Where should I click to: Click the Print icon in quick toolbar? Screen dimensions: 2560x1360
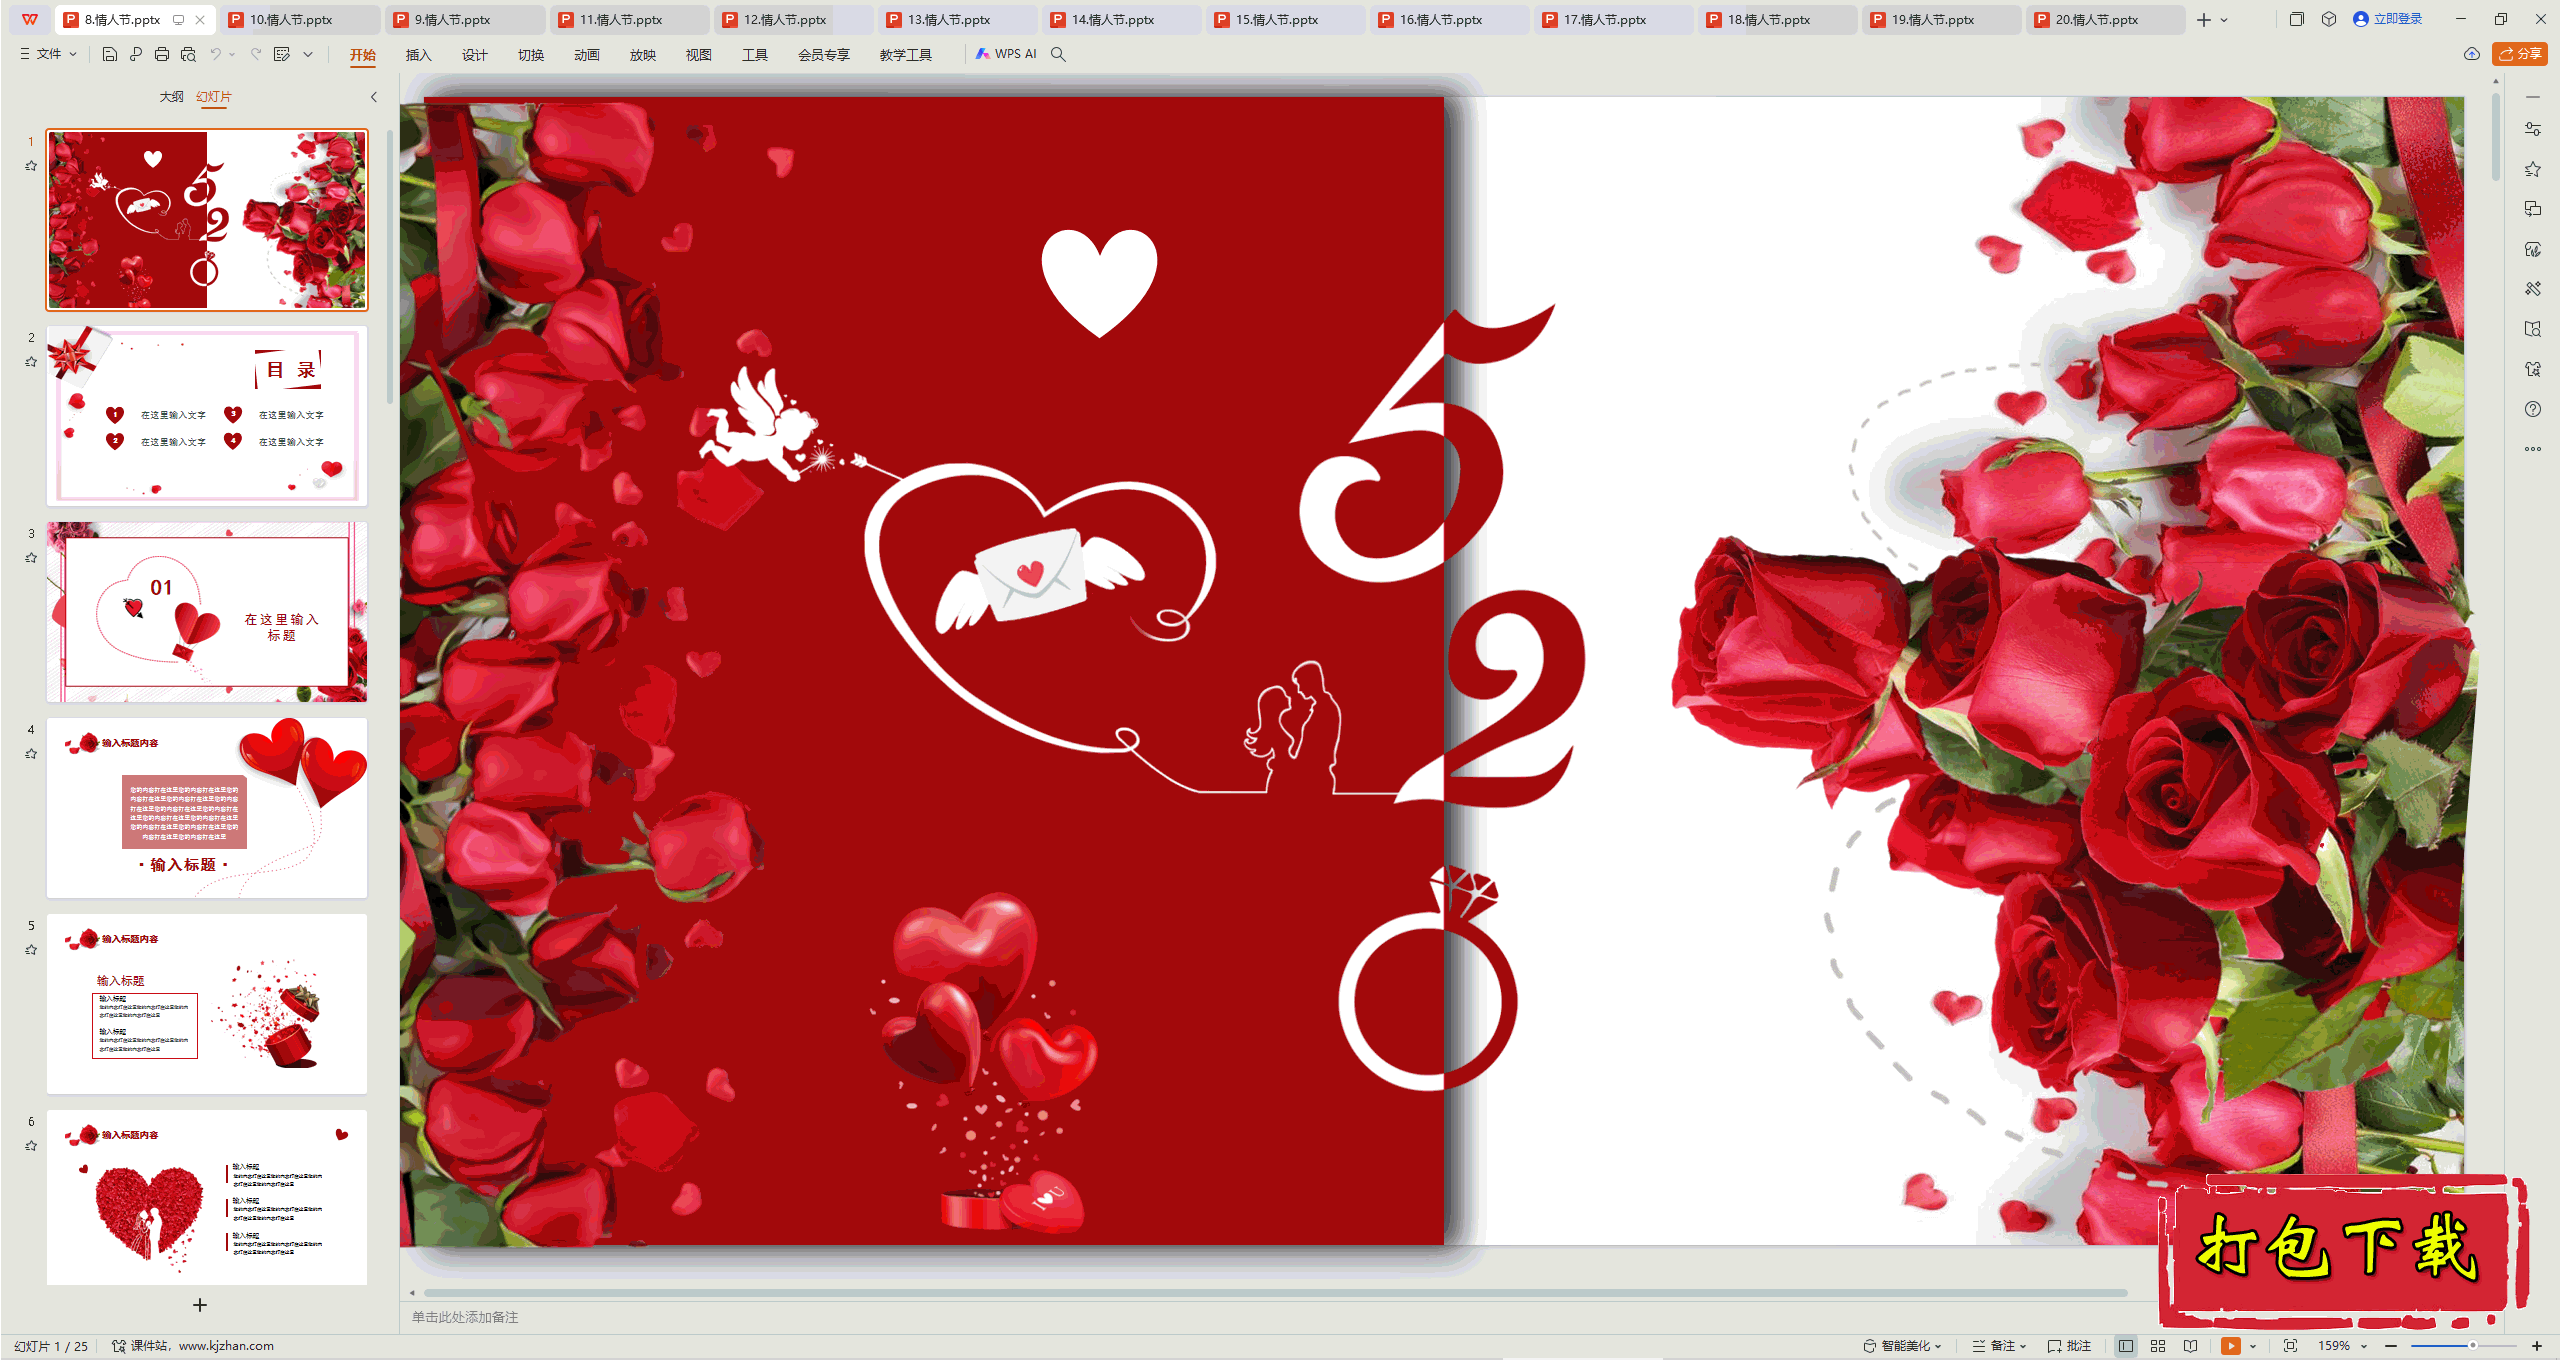162,54
